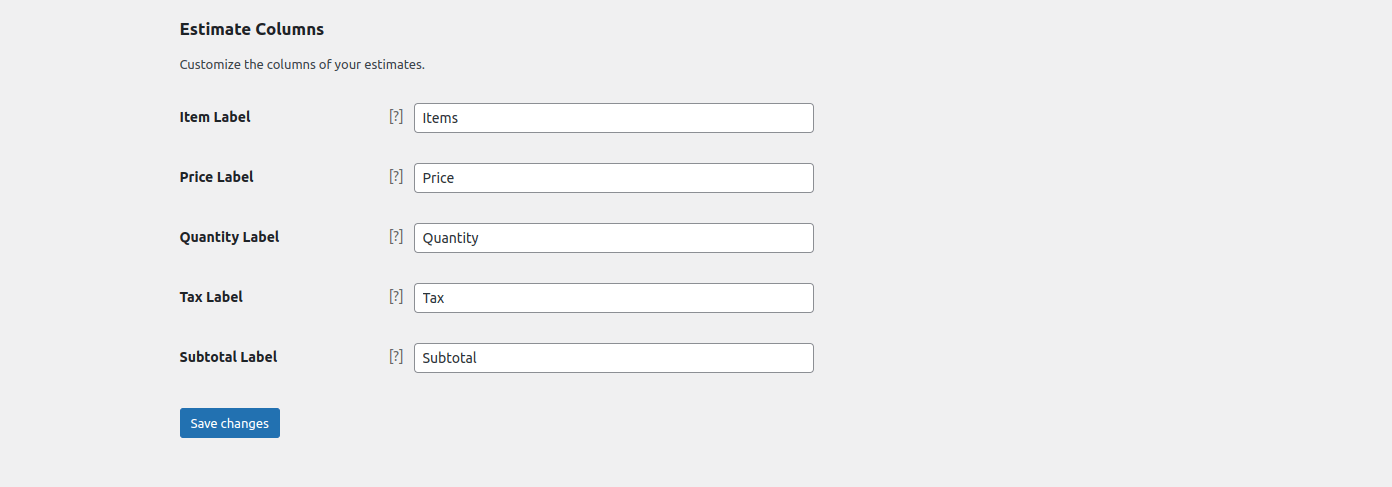Focus the Item Label text field
Screen dimensions: 1392x487
614,118
